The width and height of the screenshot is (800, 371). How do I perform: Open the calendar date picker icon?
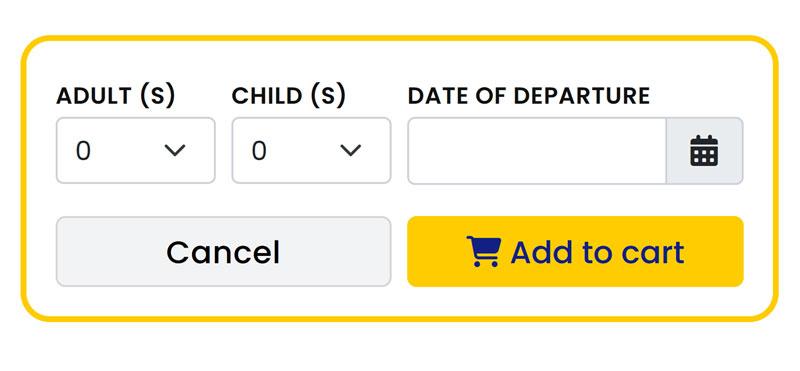[704, 151]
